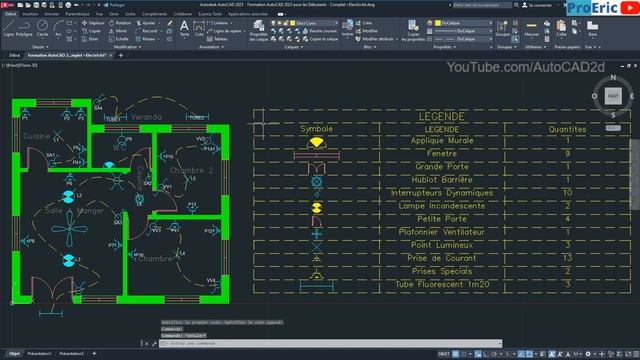Click the Linéaire dimension tool
This screenshot has width=640, height=360.
(x=218, y=23)
